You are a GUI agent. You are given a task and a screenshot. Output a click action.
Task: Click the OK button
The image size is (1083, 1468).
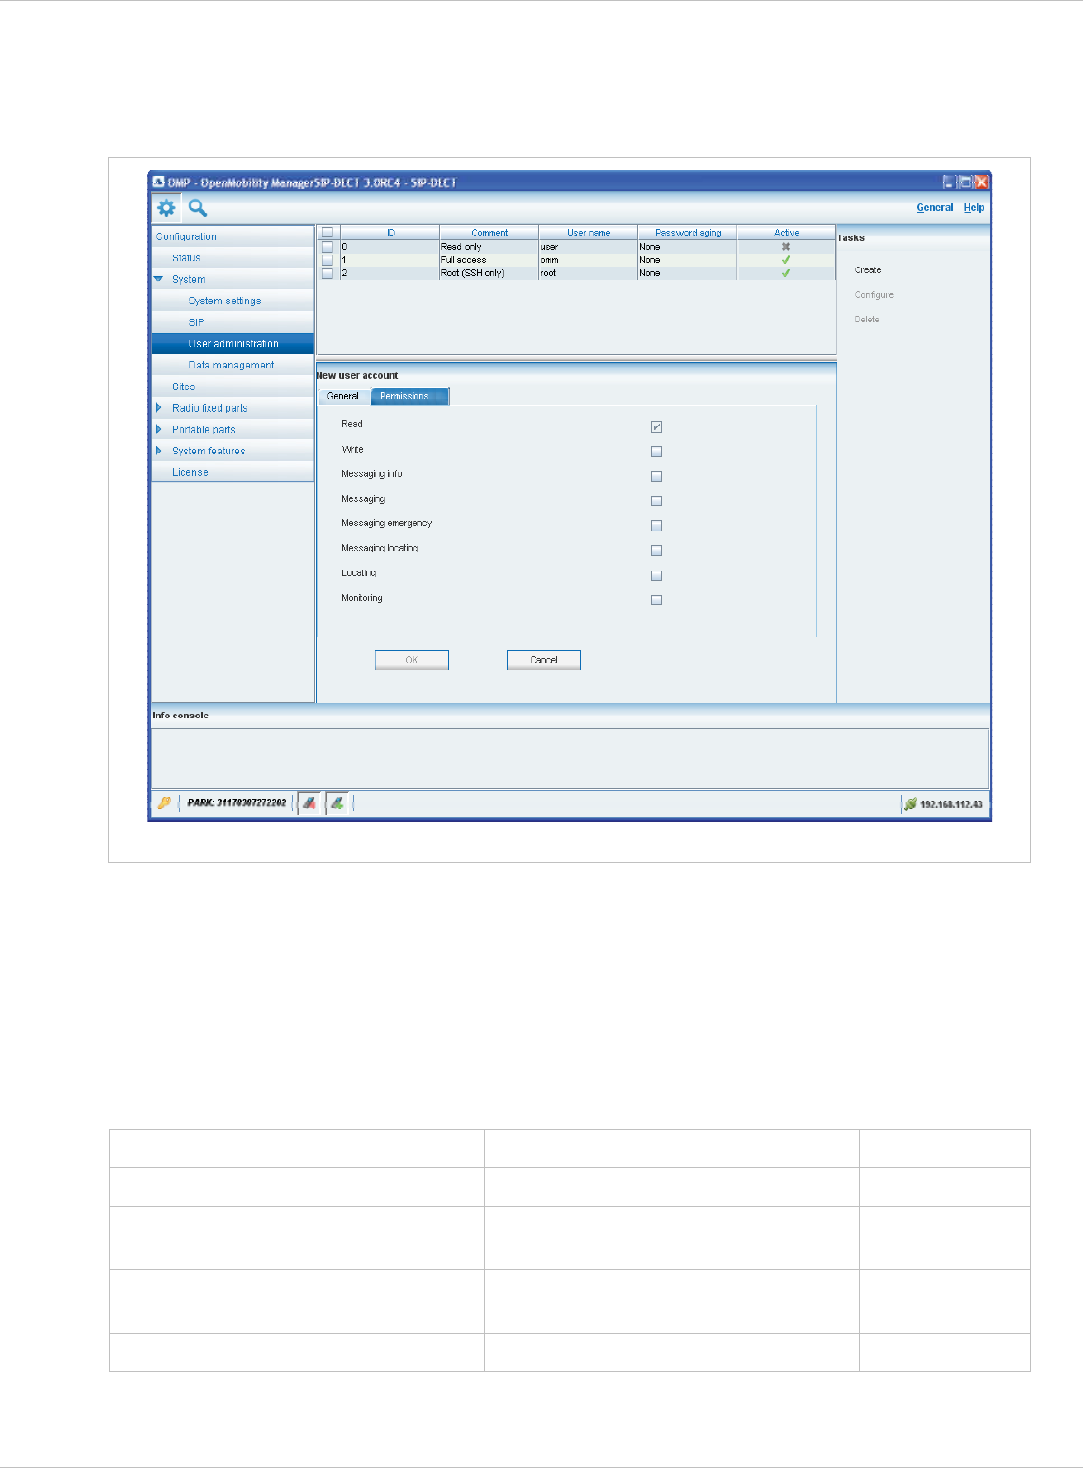click(x=412, y=660)
